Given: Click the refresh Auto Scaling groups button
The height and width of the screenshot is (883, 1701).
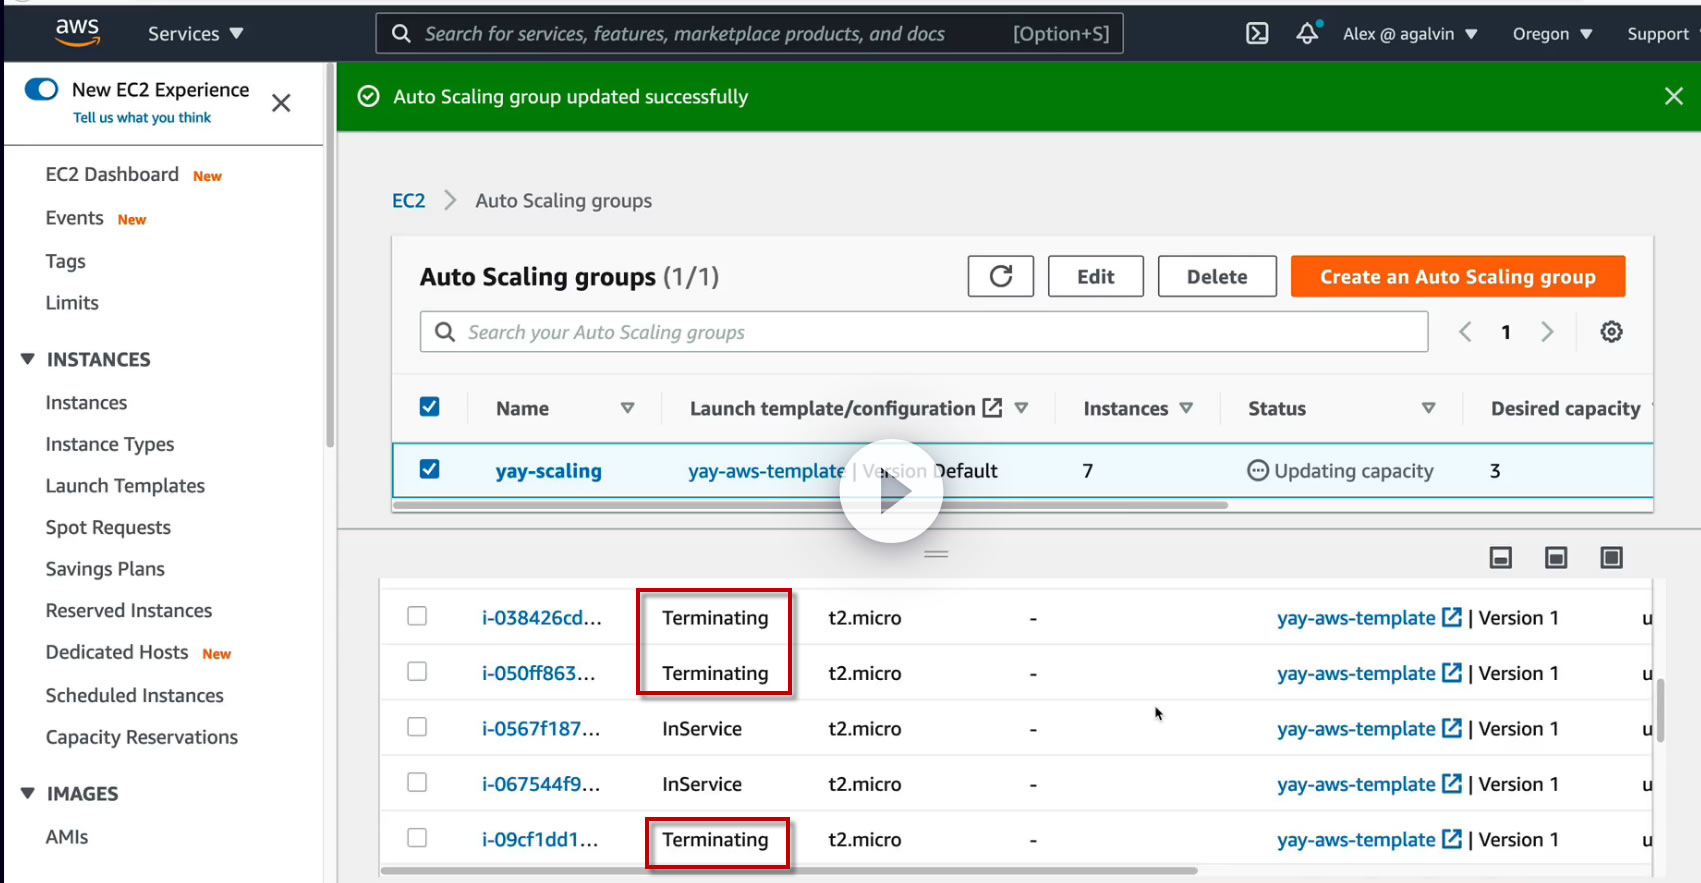Looking at the screenshot, I should pyautogui.click(x=1000, y=277).
